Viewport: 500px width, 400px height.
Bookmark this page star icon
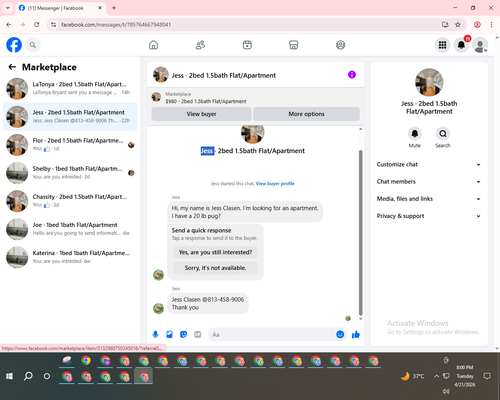(458, 25)
